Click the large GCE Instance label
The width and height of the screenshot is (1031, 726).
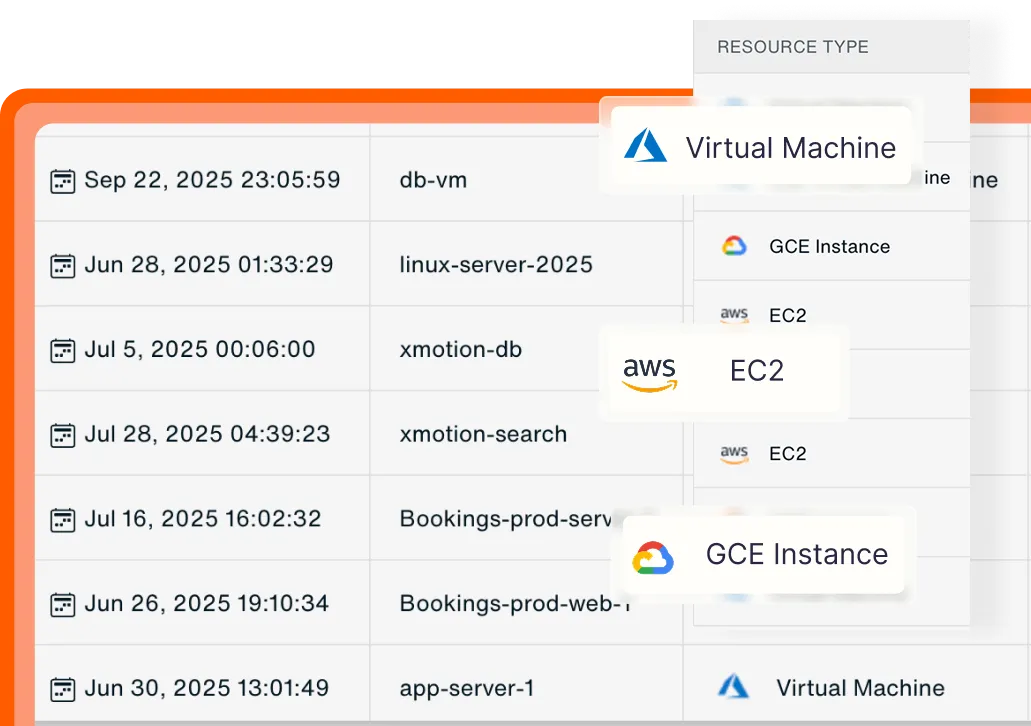click(797, 554)
